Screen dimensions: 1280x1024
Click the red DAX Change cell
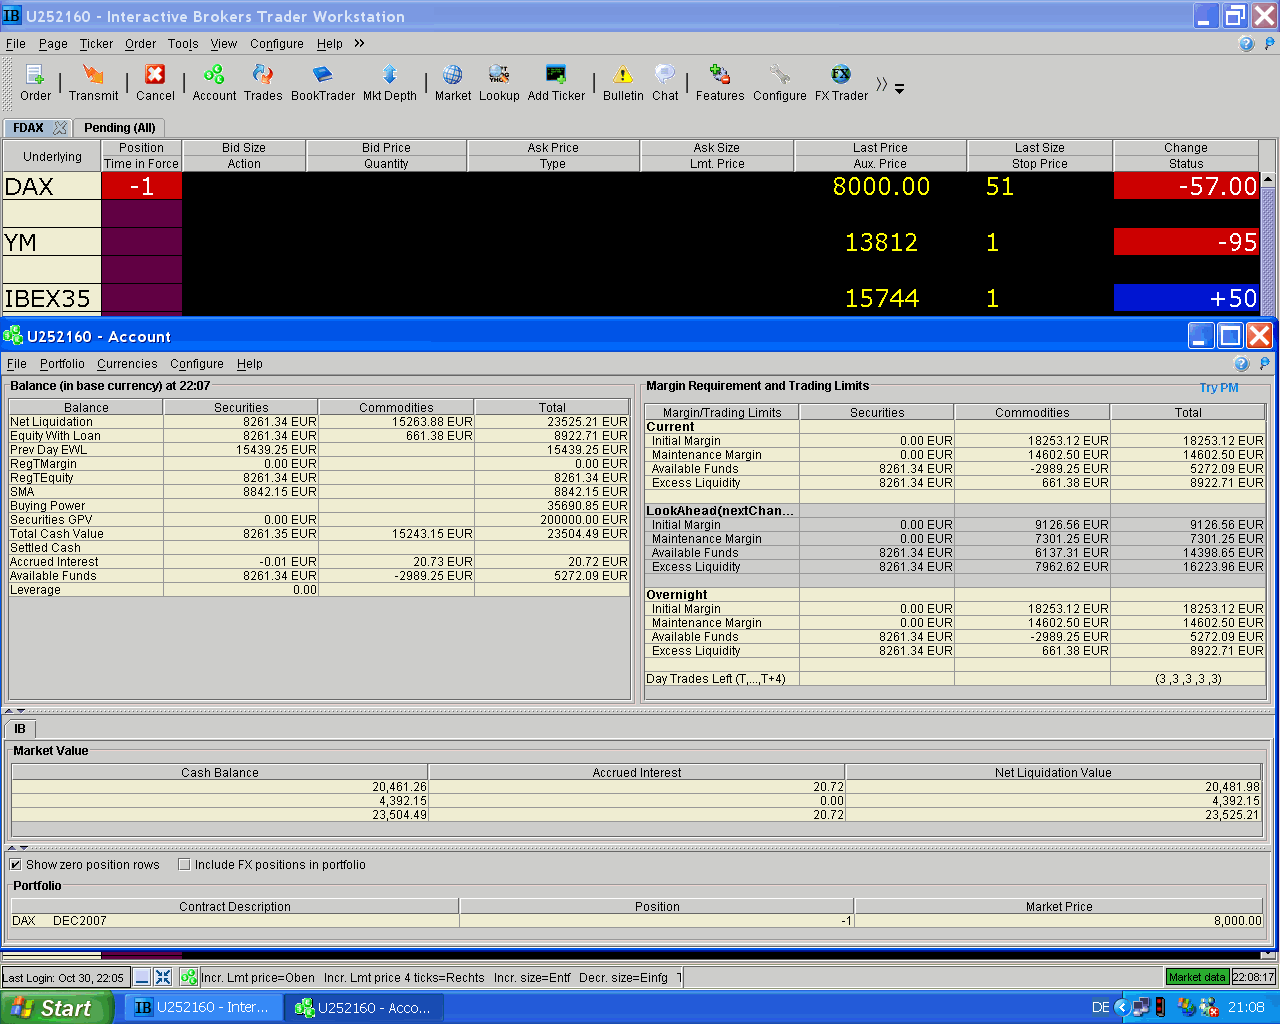[x=1185, y=186]
